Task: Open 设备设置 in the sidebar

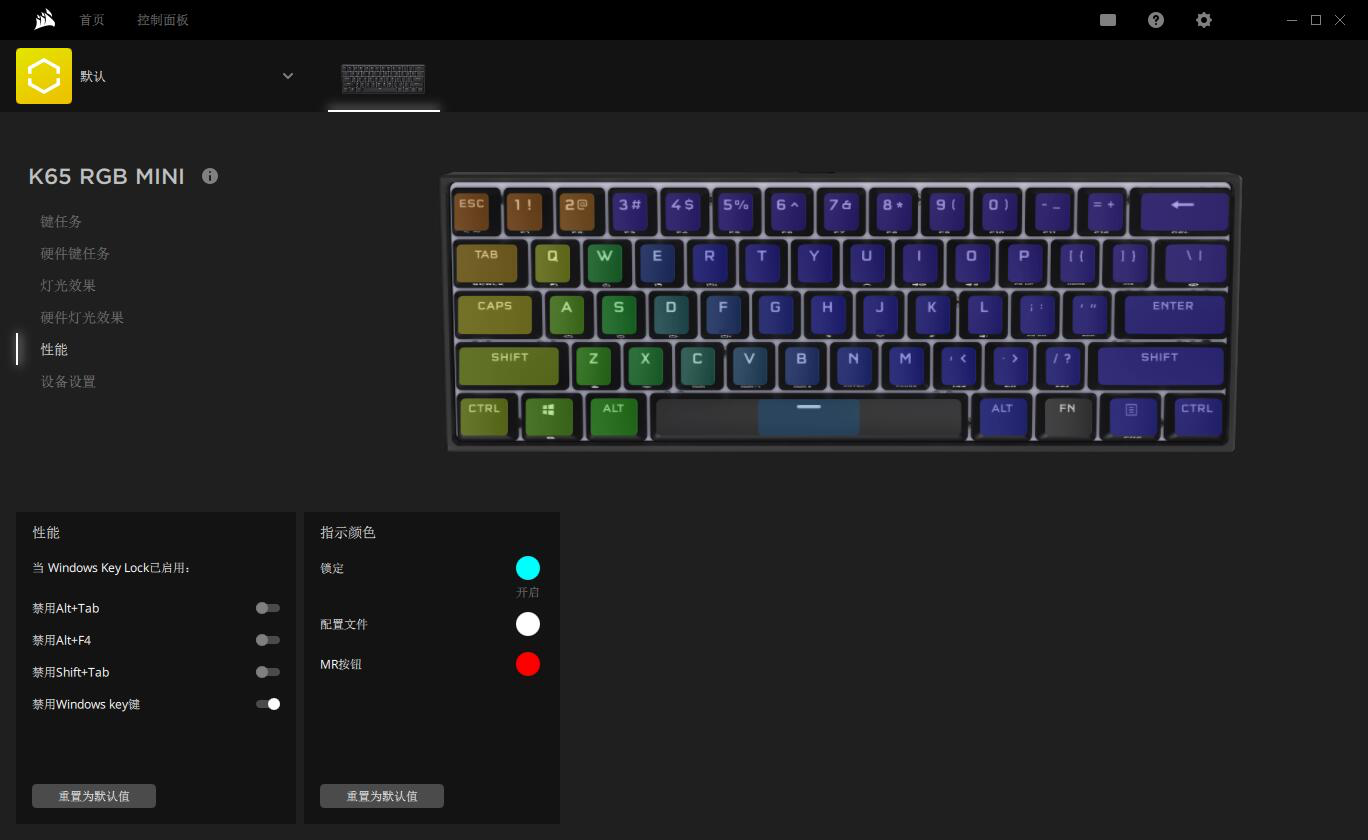Action: 68,381
